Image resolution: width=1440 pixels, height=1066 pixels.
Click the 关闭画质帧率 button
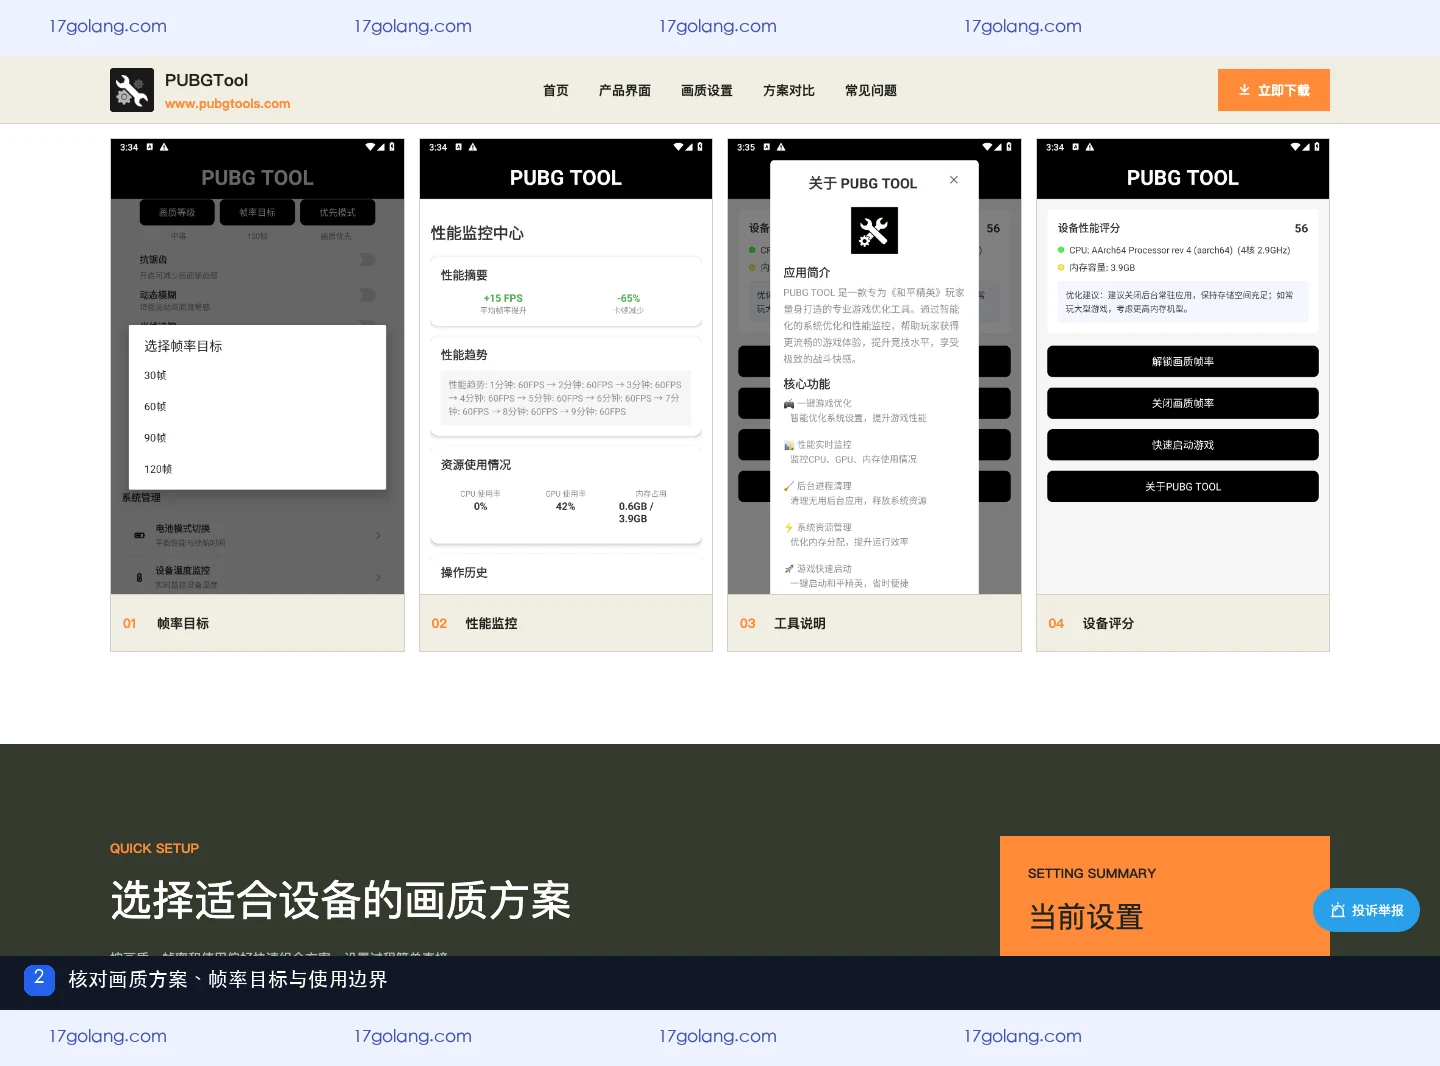click(1183, 403)
